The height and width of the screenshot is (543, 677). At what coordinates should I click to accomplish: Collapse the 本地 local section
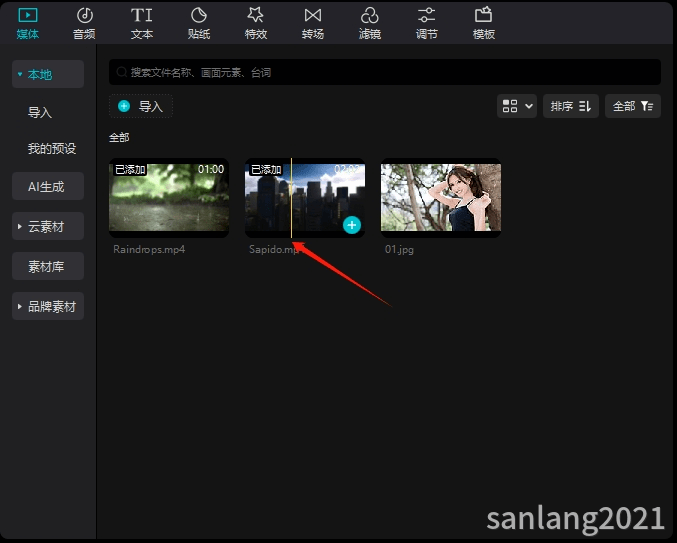click(x=48, y=74)
